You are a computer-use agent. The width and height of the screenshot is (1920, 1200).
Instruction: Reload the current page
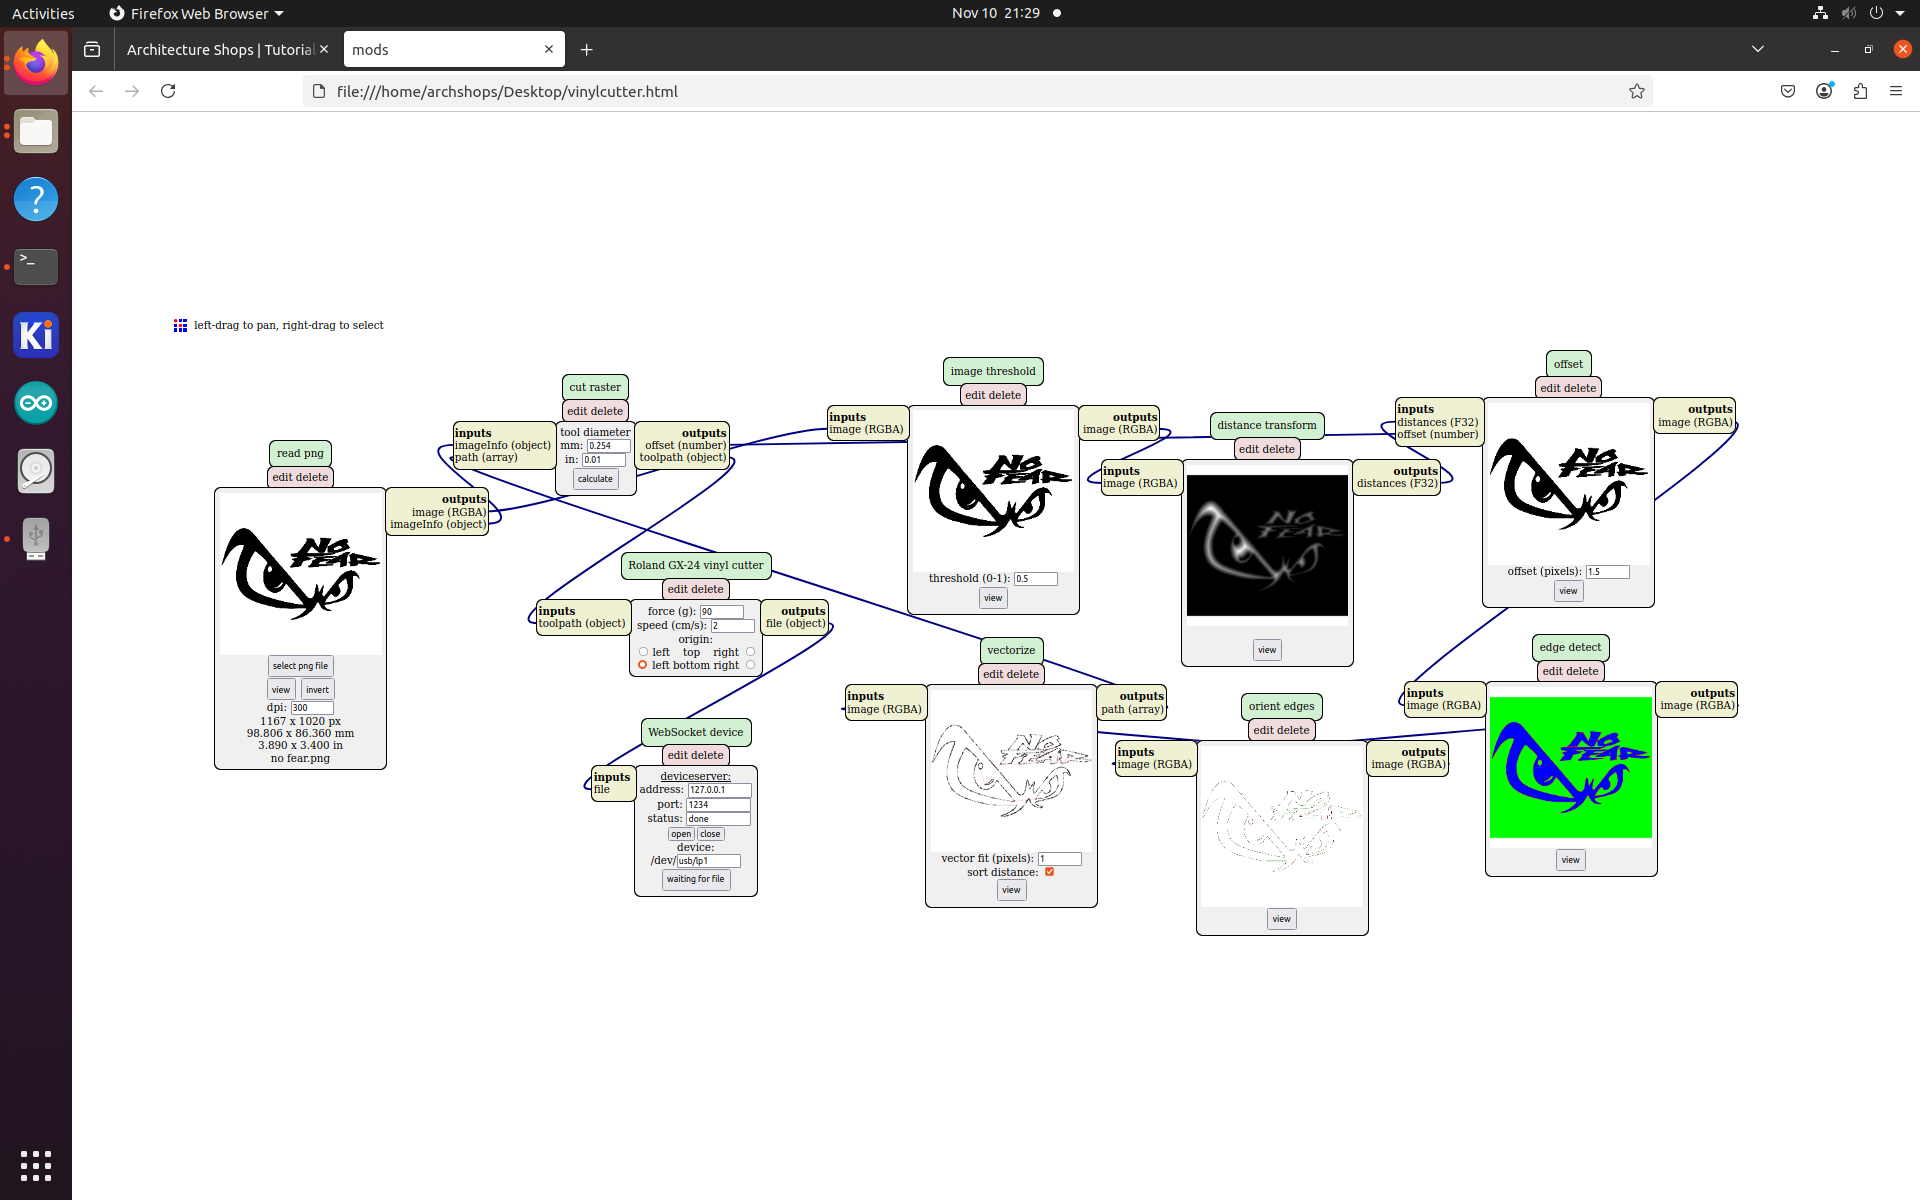[x=168, y=91]
